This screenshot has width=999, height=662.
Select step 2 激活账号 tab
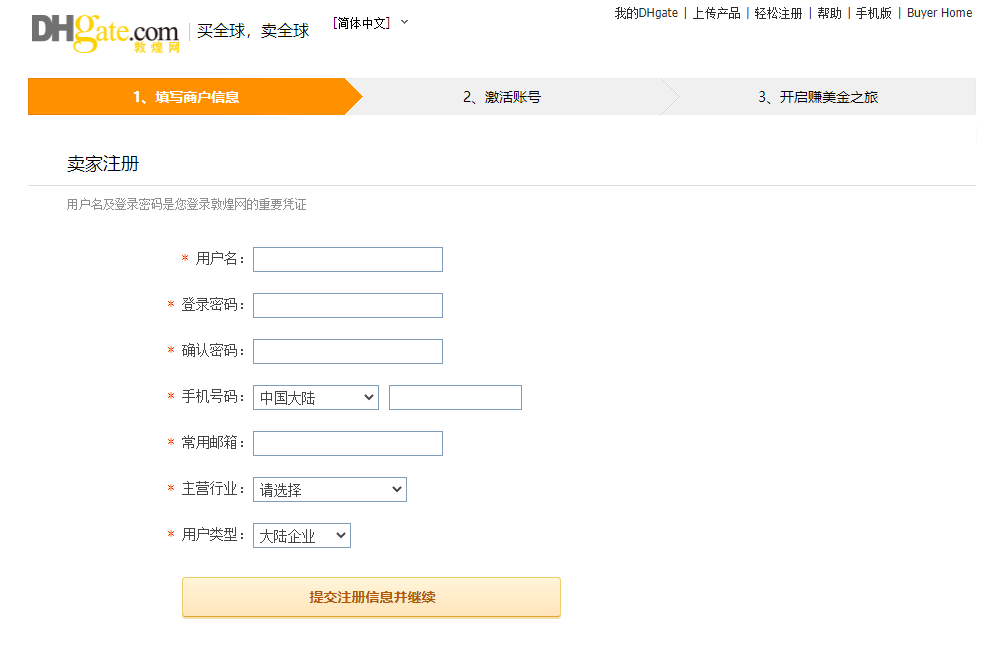coord(501,97)
